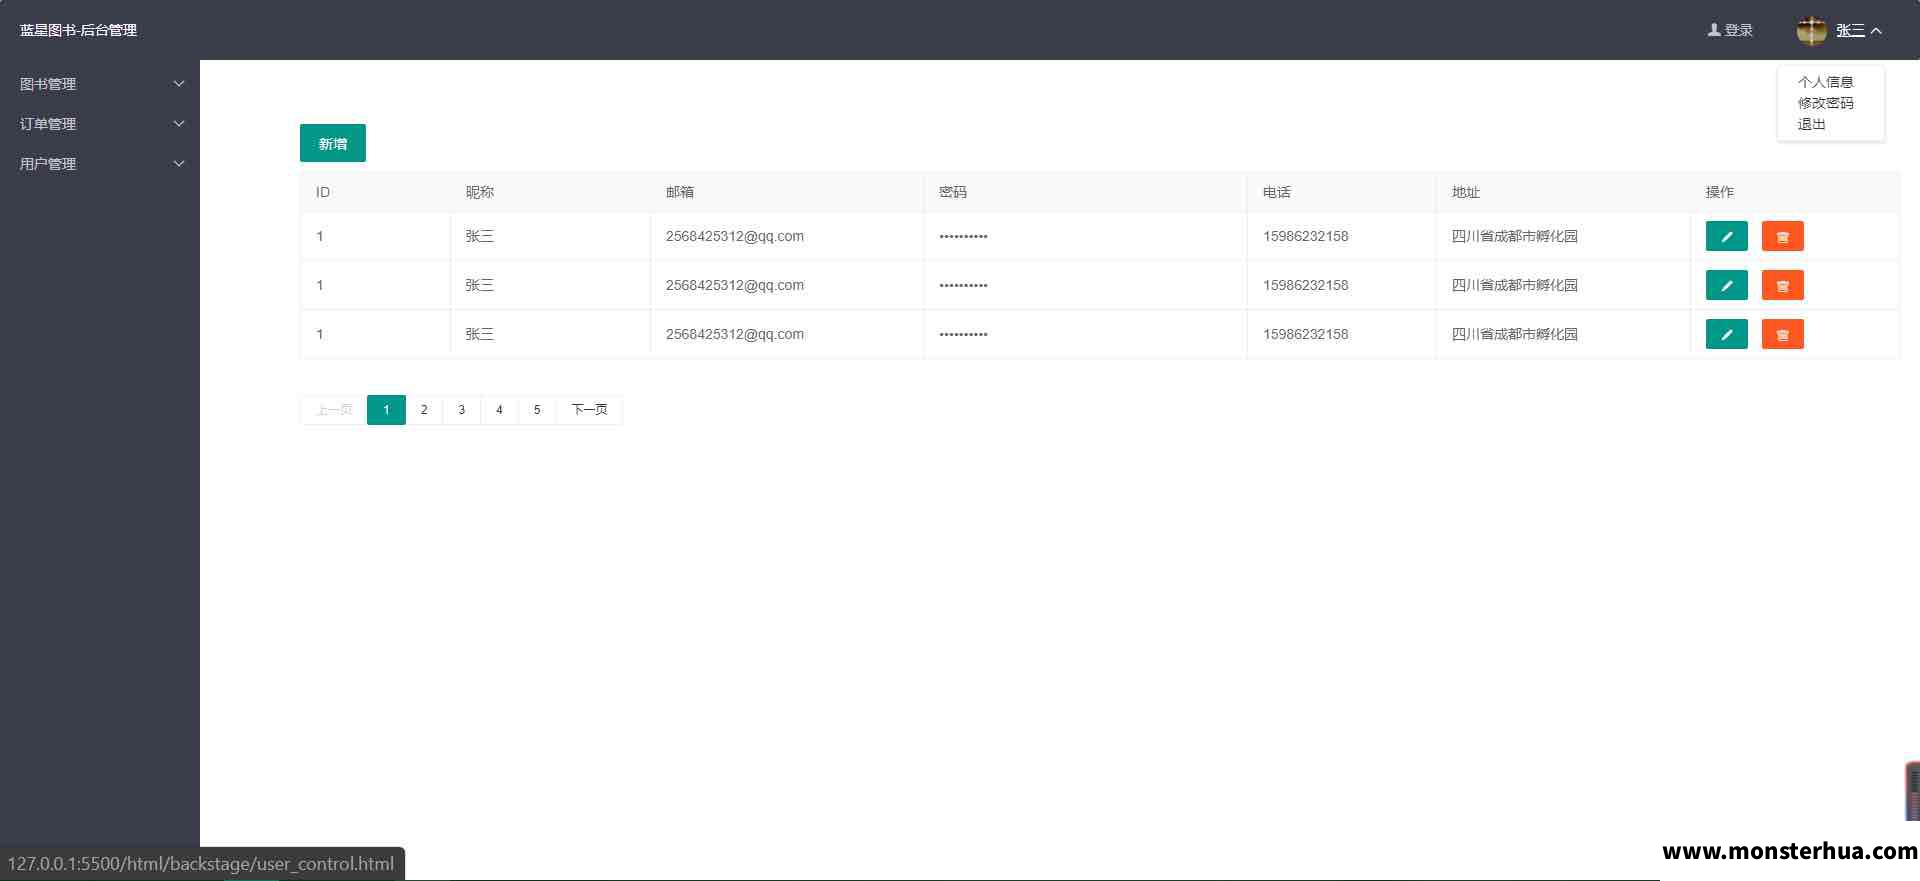Click the phone 15986232158 in the second row

1306,285
